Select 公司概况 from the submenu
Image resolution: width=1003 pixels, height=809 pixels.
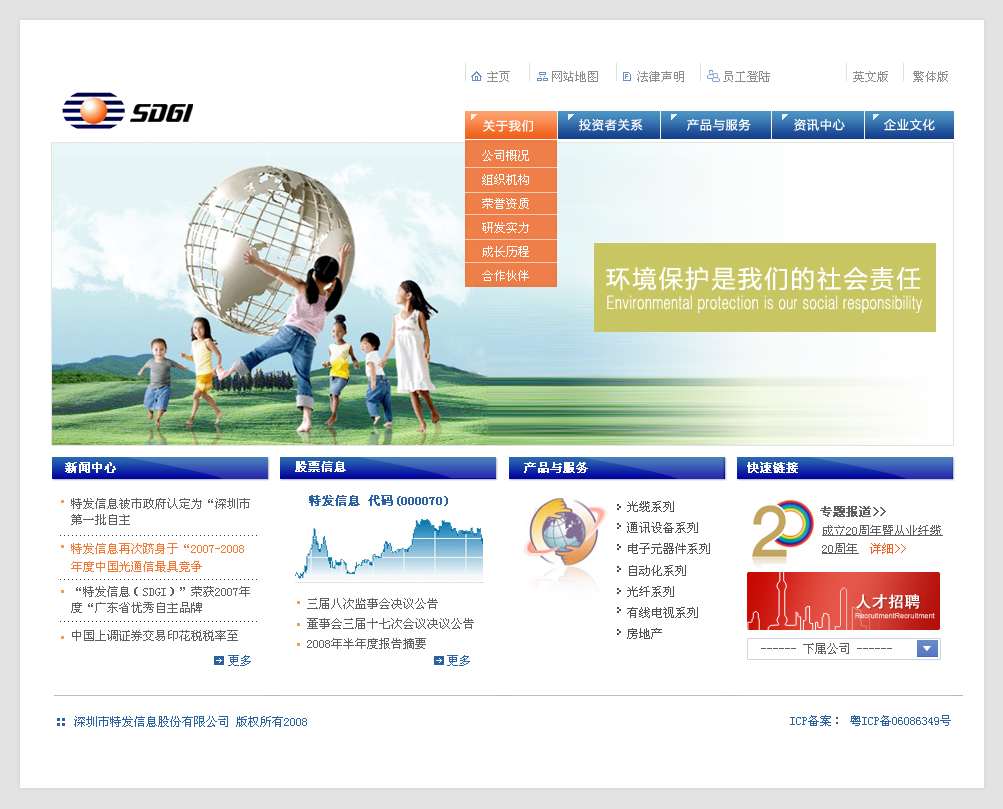(x=506, y=156)
